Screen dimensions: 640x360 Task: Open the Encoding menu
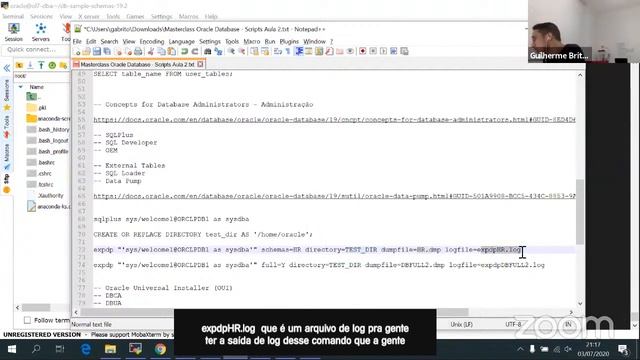pos(151,42)
